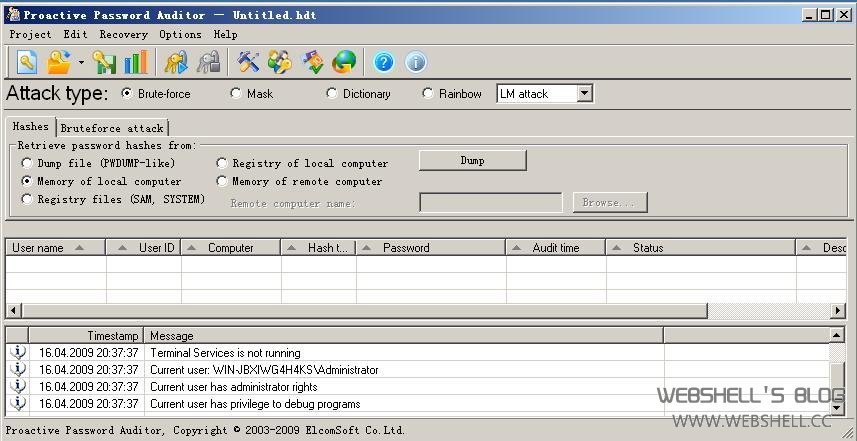Open the Help menu
Screen dimensions: 857x441
(x=225, y=34)
